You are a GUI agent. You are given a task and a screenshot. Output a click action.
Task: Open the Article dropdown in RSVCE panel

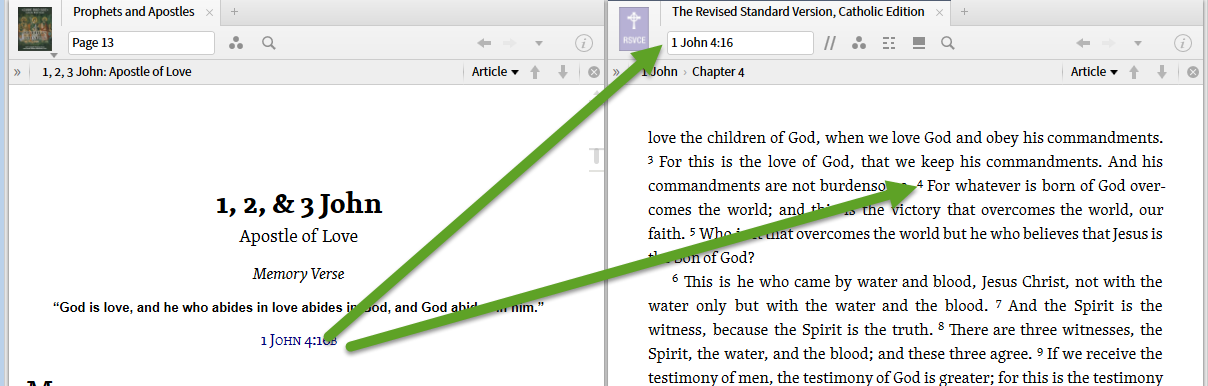tap(1094, 72)
